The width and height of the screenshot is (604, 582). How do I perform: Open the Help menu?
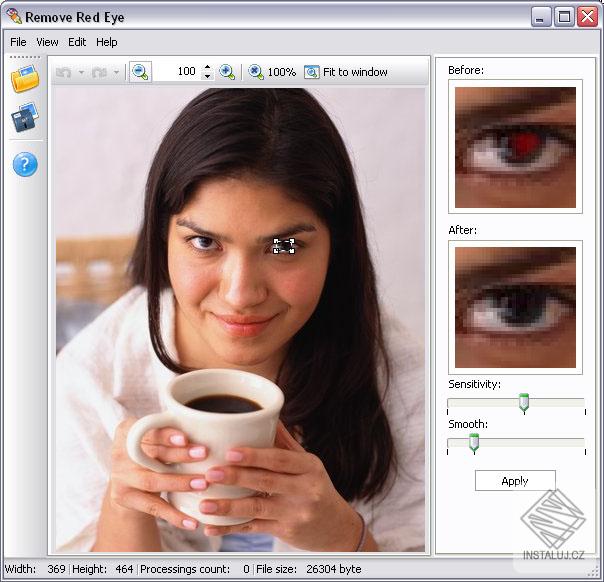[107, 42]
